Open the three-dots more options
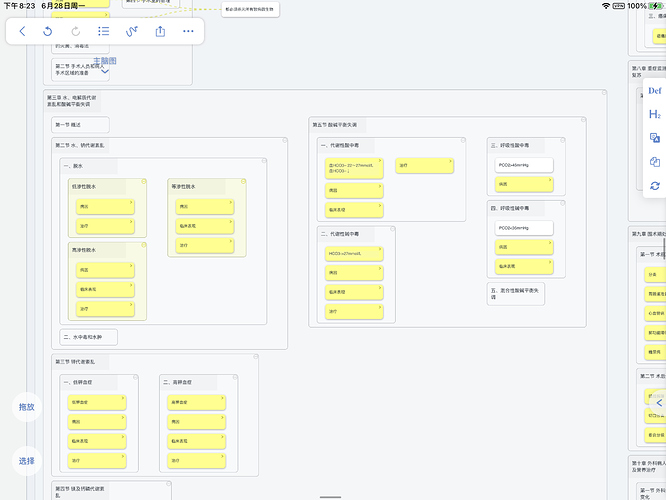The height and width of the screenshot is (500, 666). [188, 31]
